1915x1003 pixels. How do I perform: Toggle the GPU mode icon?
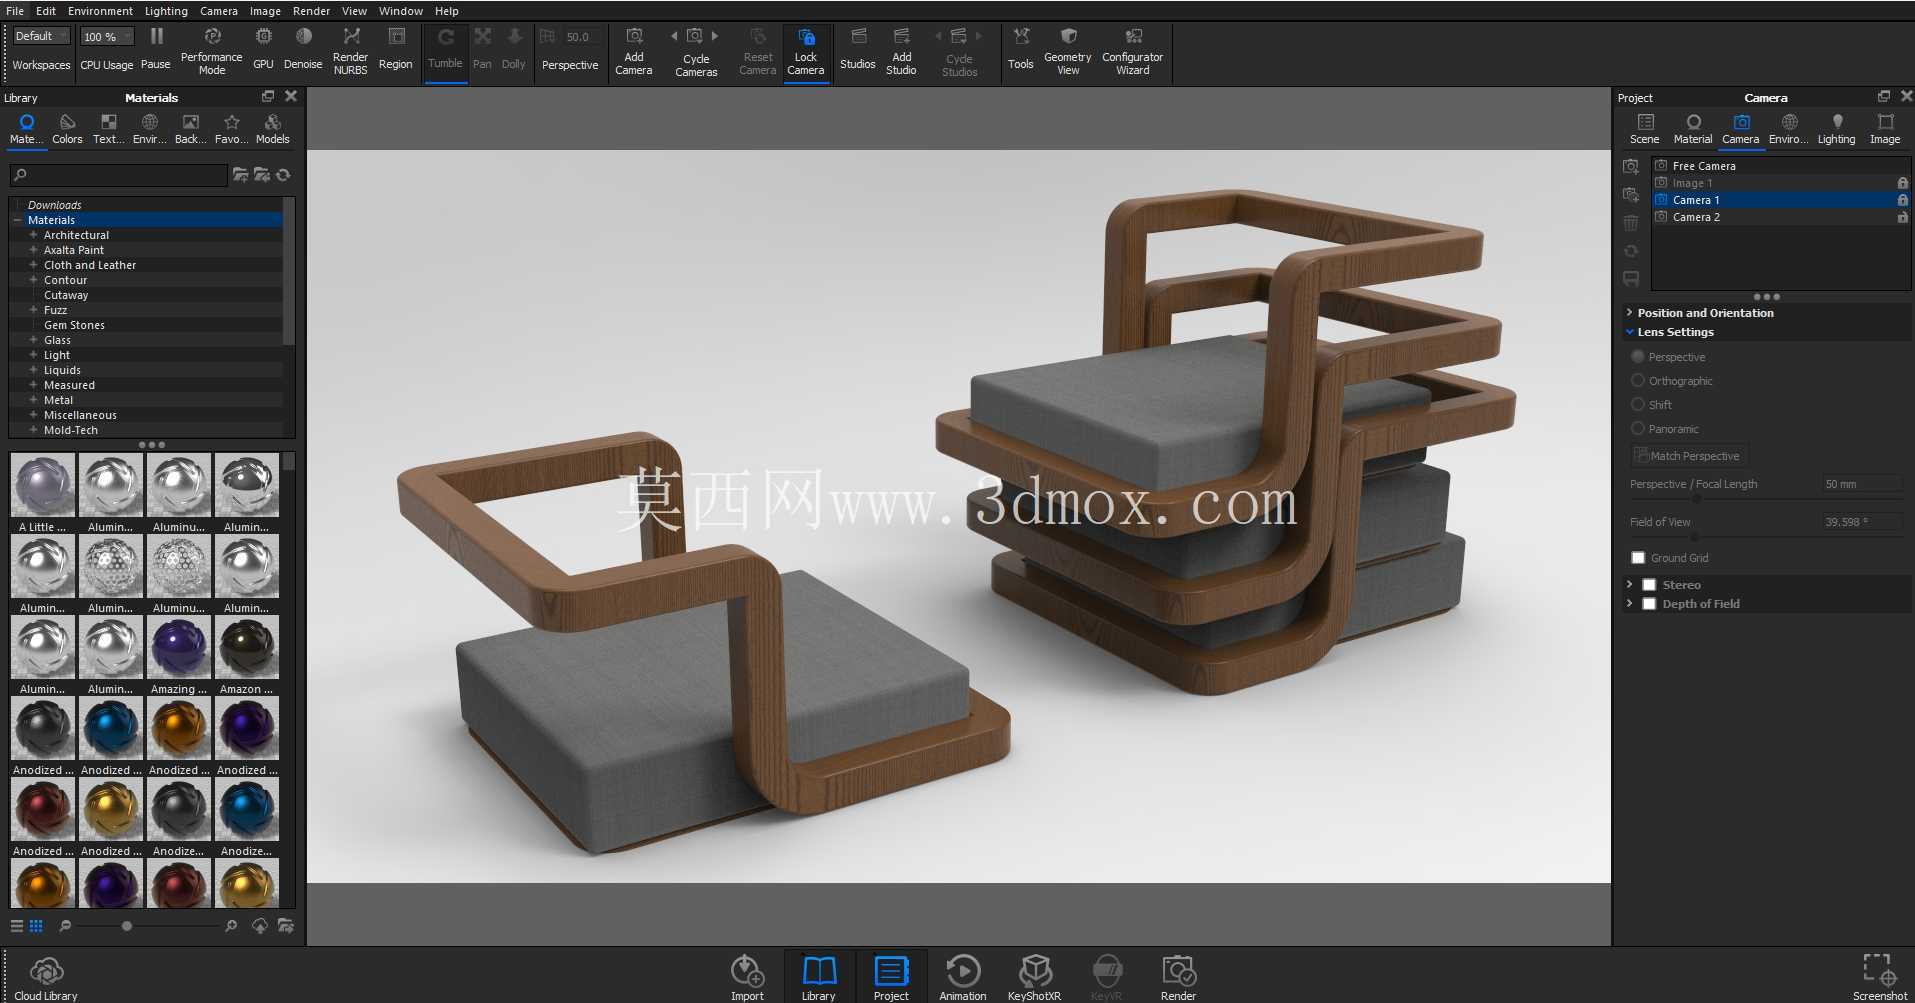tap(263, 37)
